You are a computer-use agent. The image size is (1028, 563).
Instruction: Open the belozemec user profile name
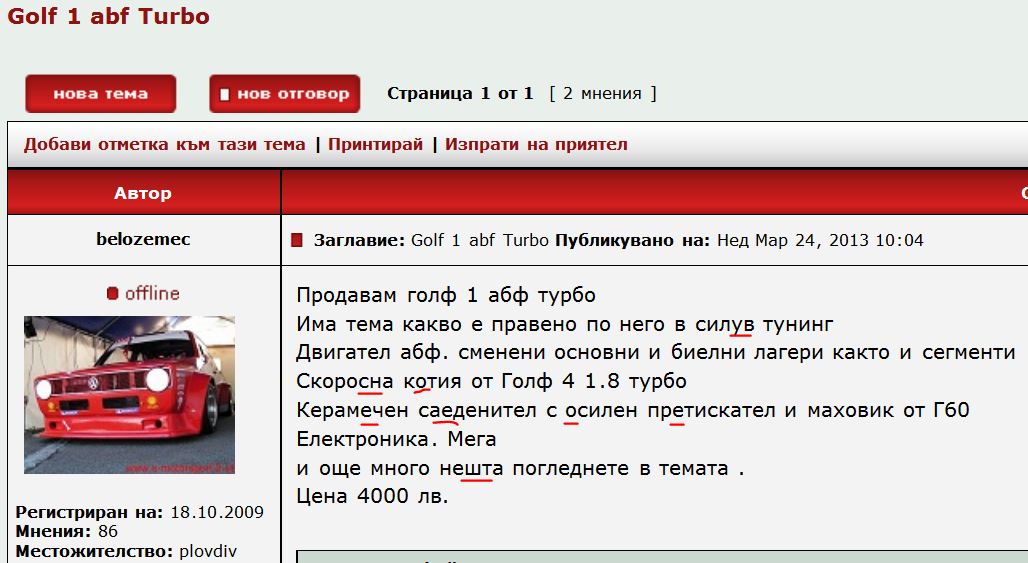coord(143,240)
